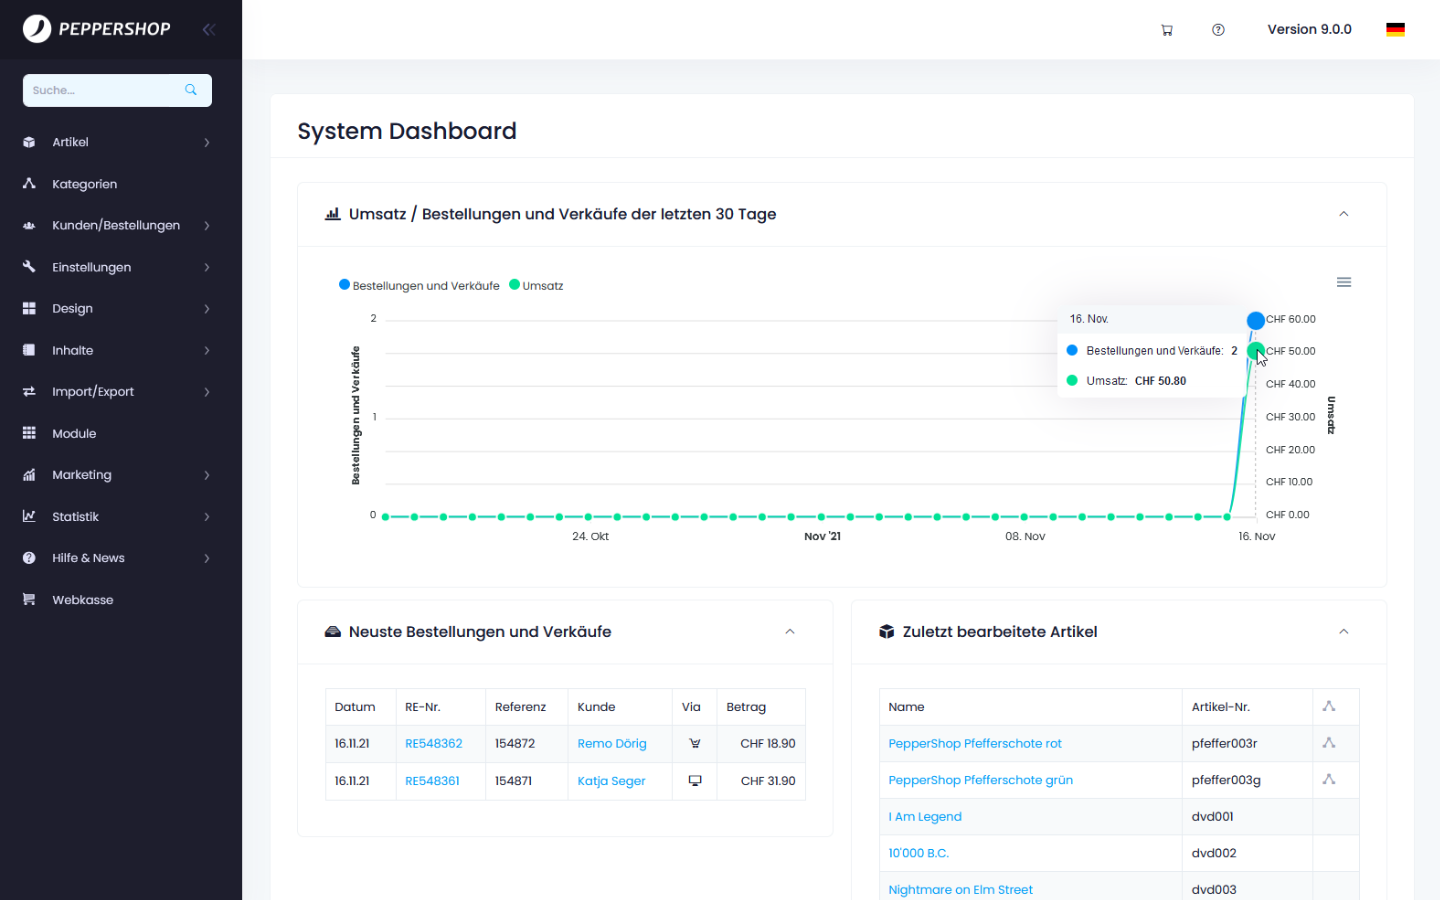Collapse sidebar with double chevron icon

pyautogui.click(x=209, y=30)
